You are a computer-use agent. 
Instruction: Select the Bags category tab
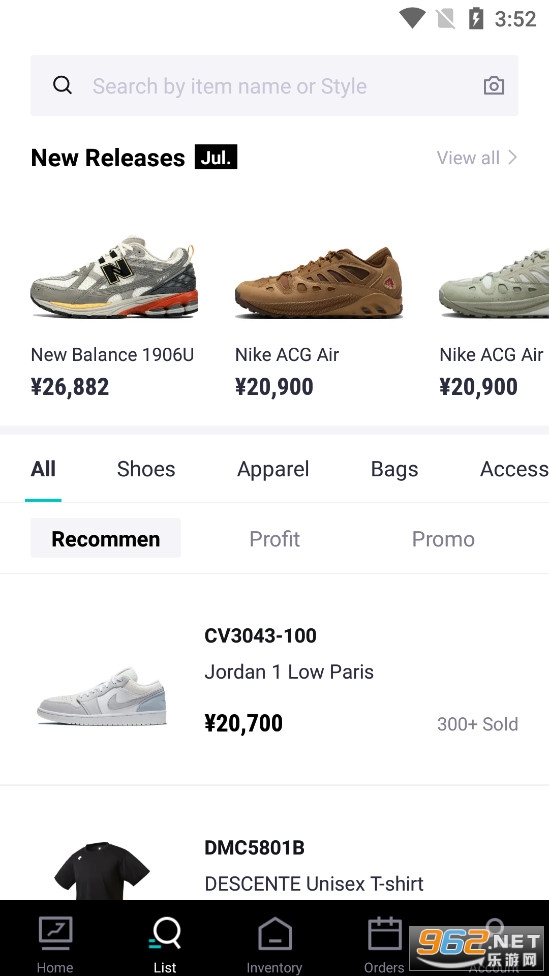(394, 469)
